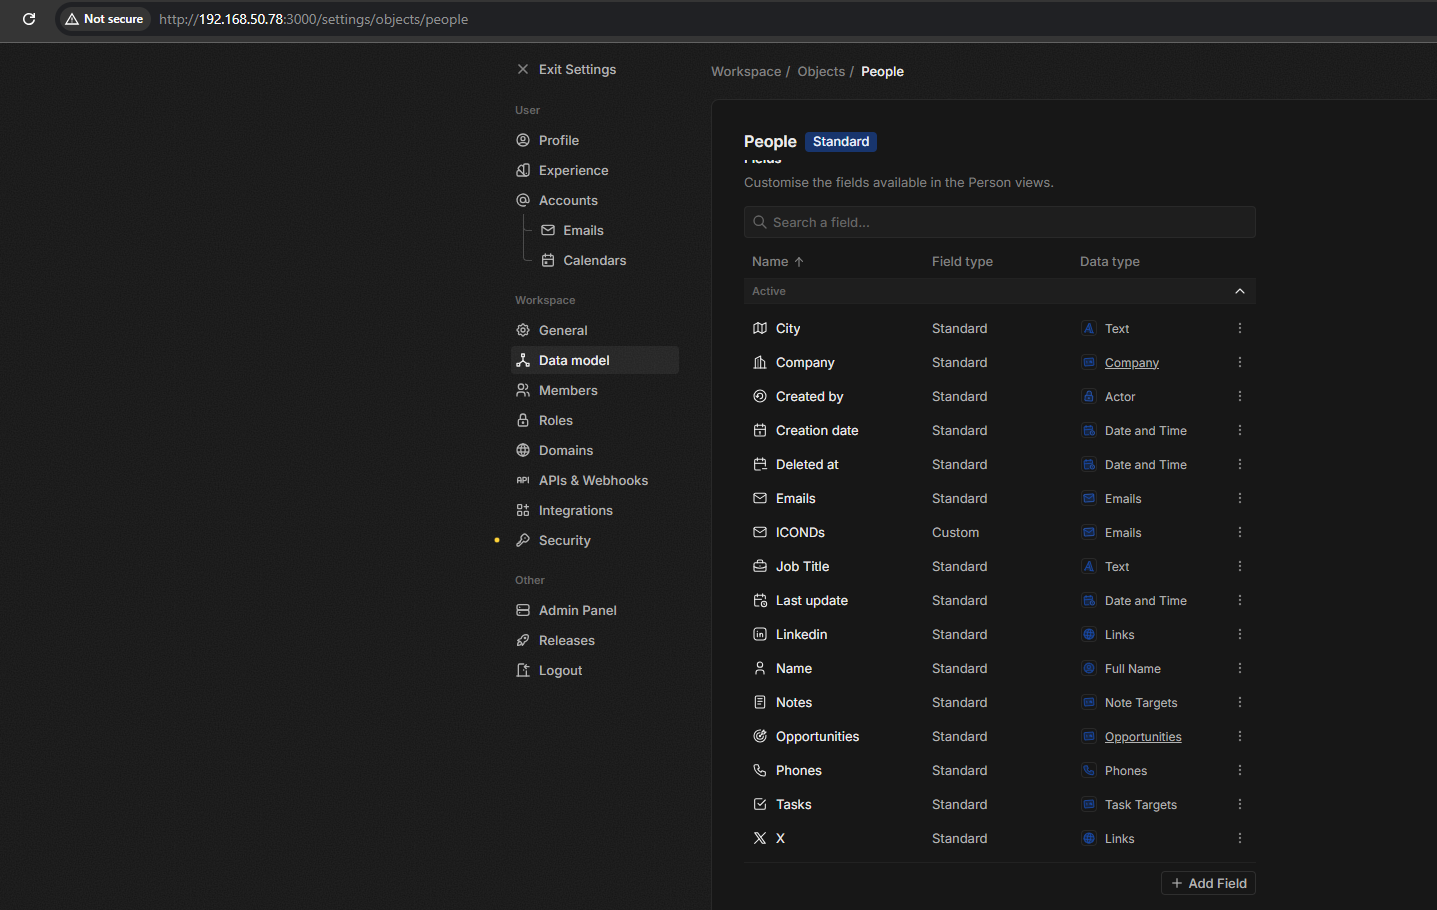
Task: Click the Search a field input
Action: (x=999, y=222)
